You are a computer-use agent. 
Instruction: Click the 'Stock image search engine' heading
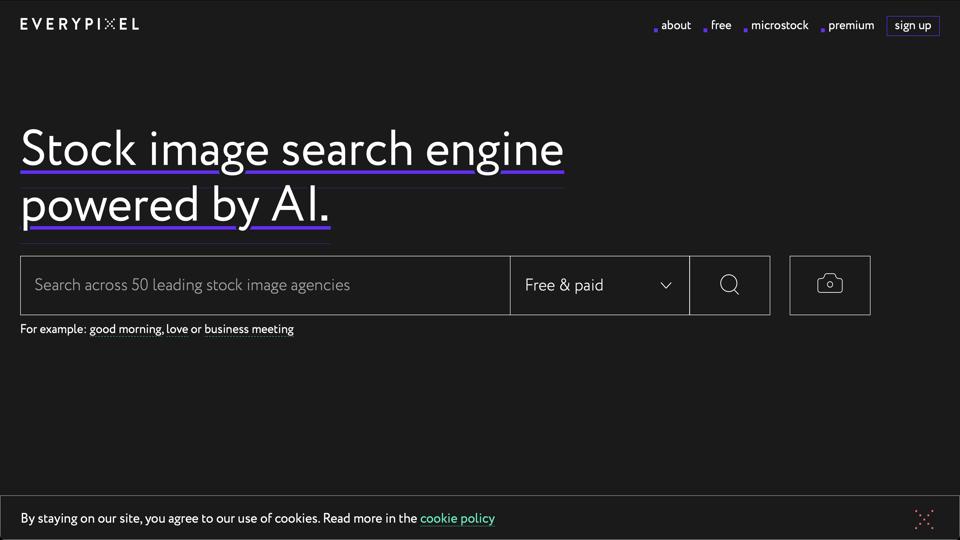coord(292,149)
